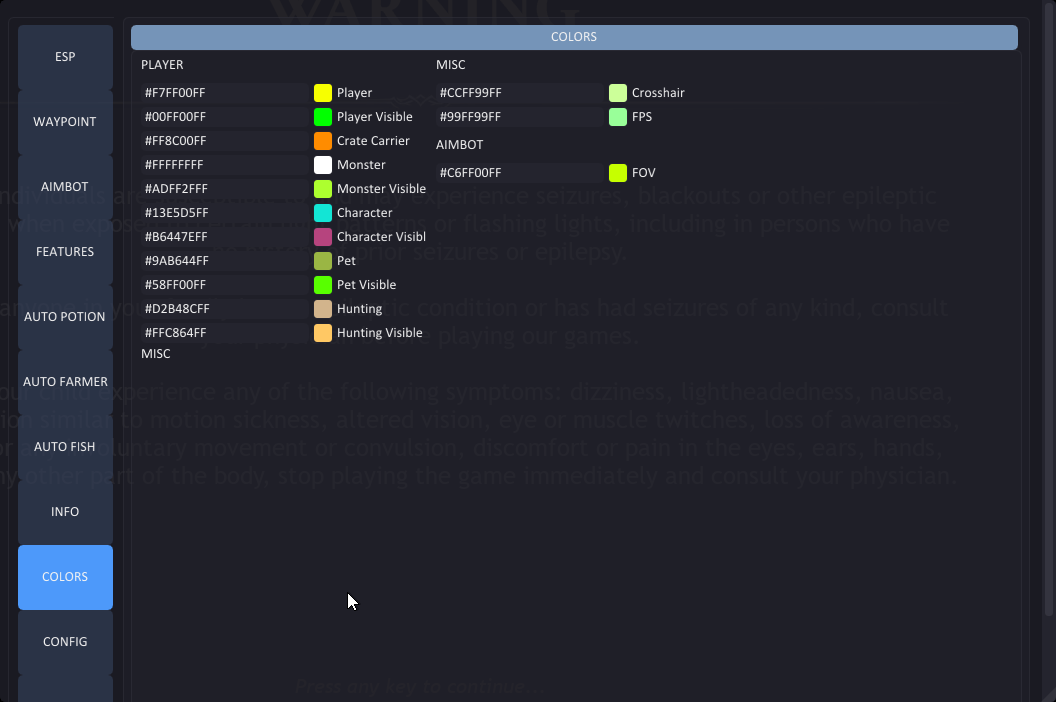
Task: Go to the Aimbot tab
Action: [x=65, y=187]
